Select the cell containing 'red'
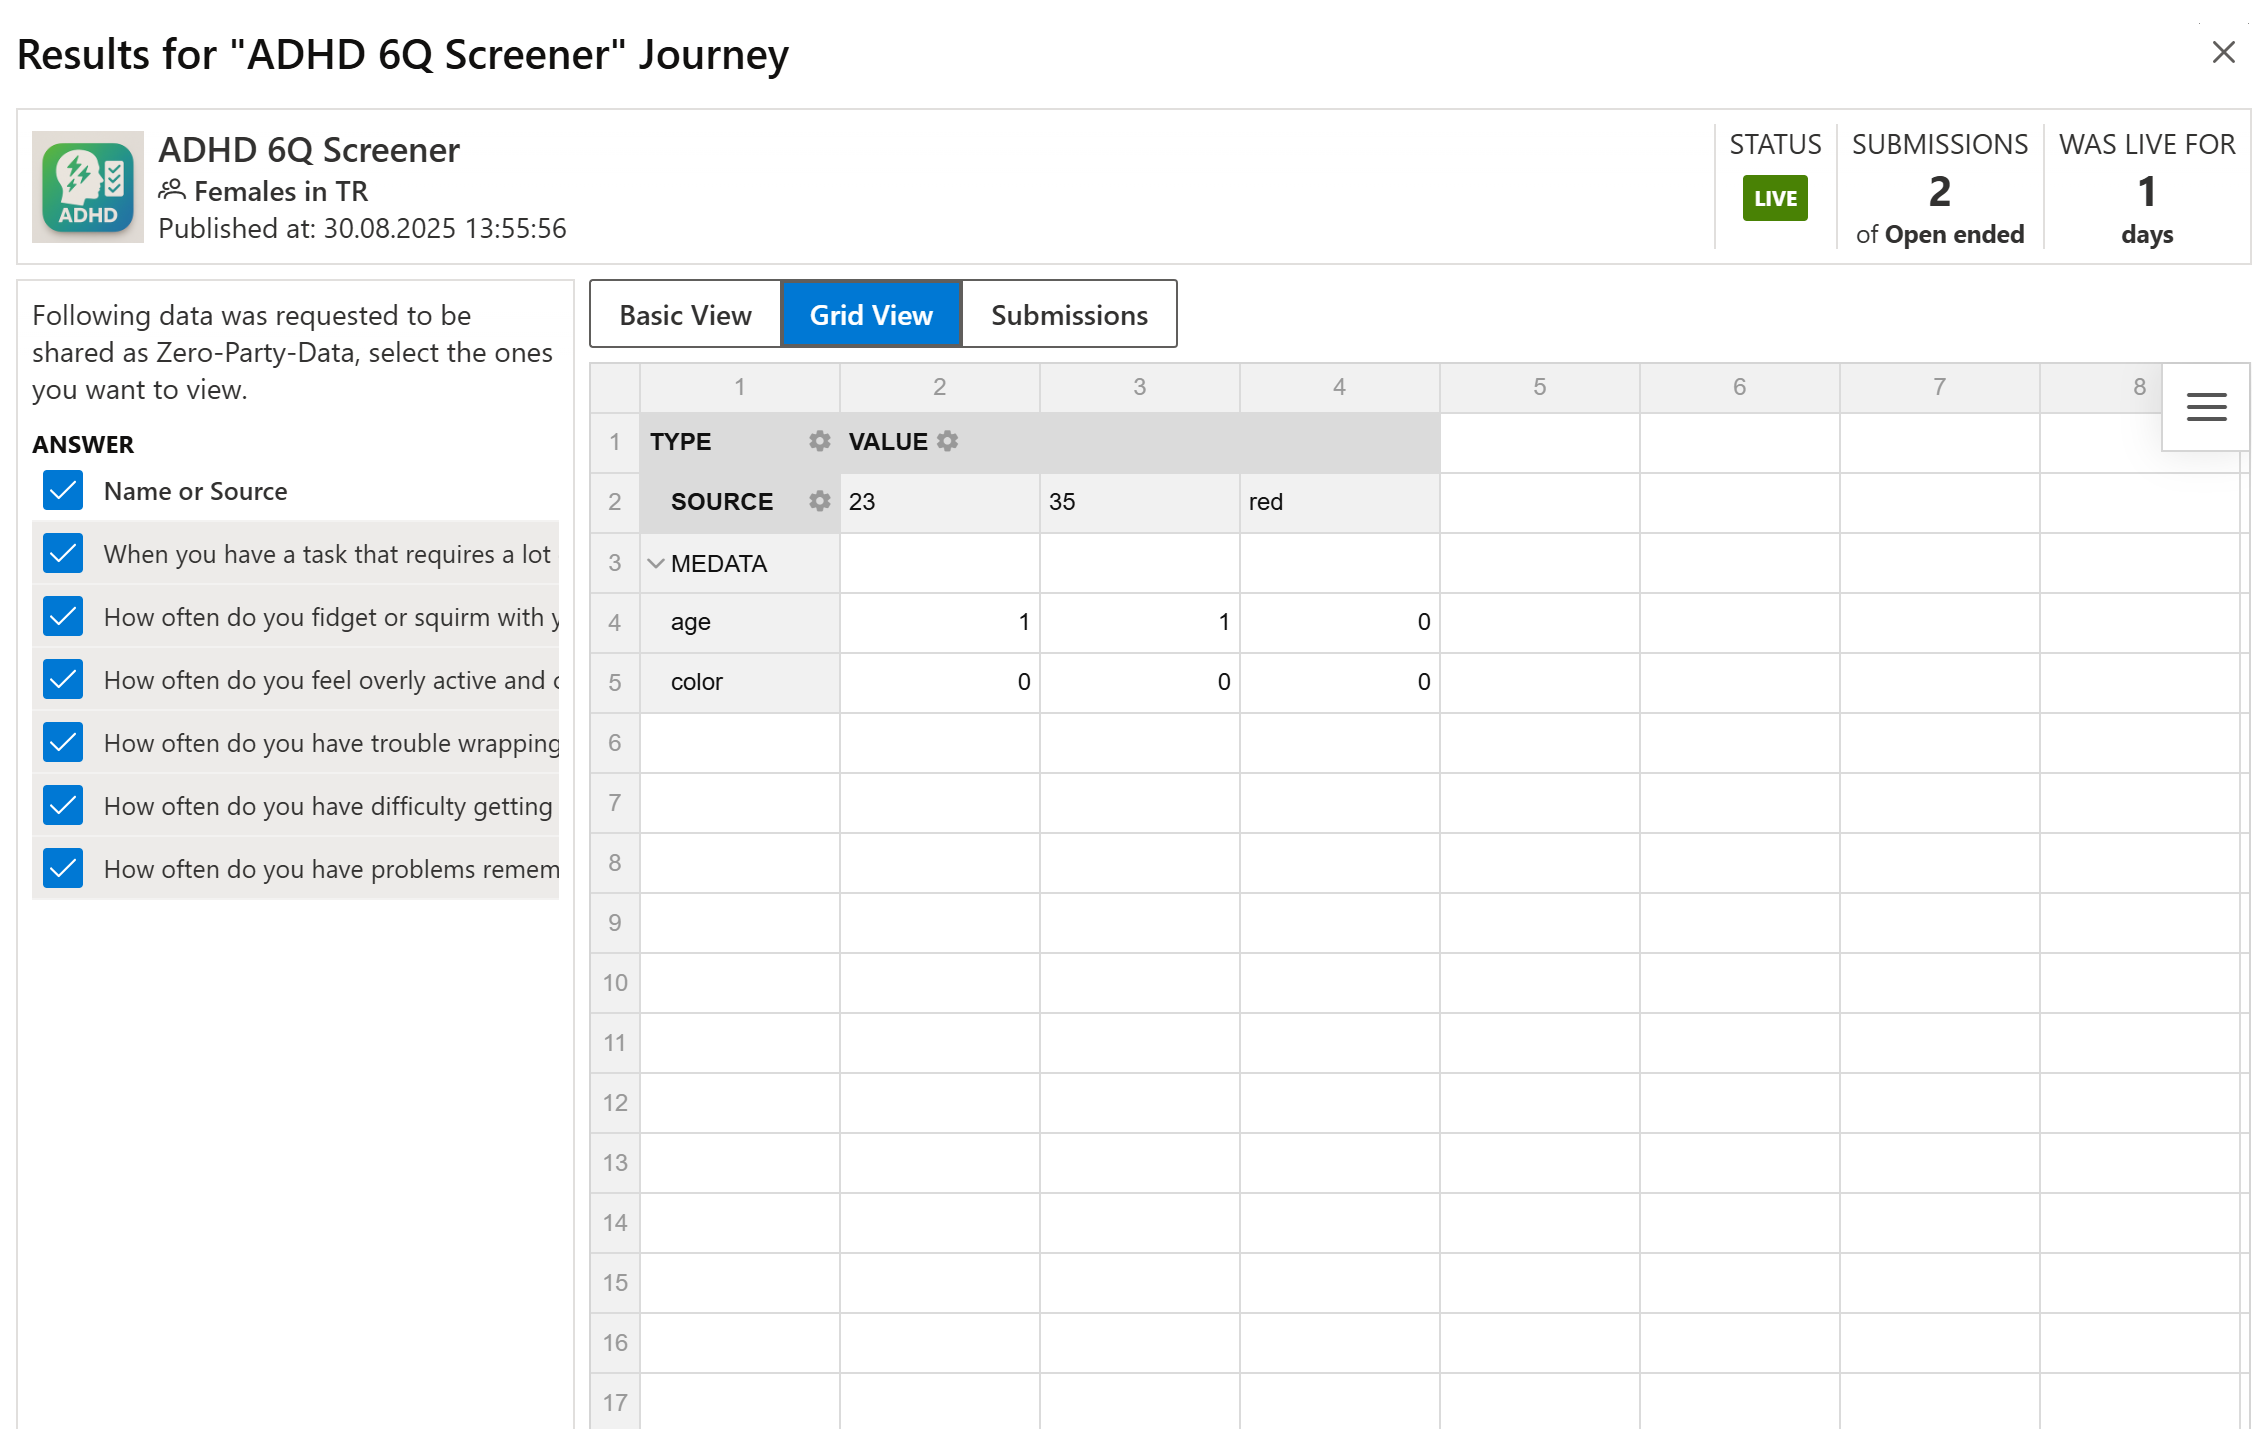The height and width of the screenshot is (1429, 2262). [1338, 502]
